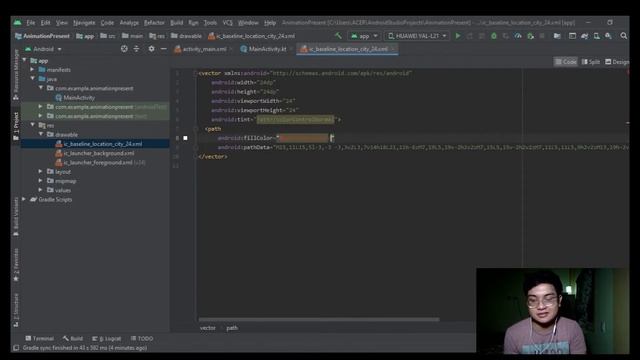The width and height of the screenshot is (640, 360).
Task: Open the Navigate menu
Action: (84, 22)
